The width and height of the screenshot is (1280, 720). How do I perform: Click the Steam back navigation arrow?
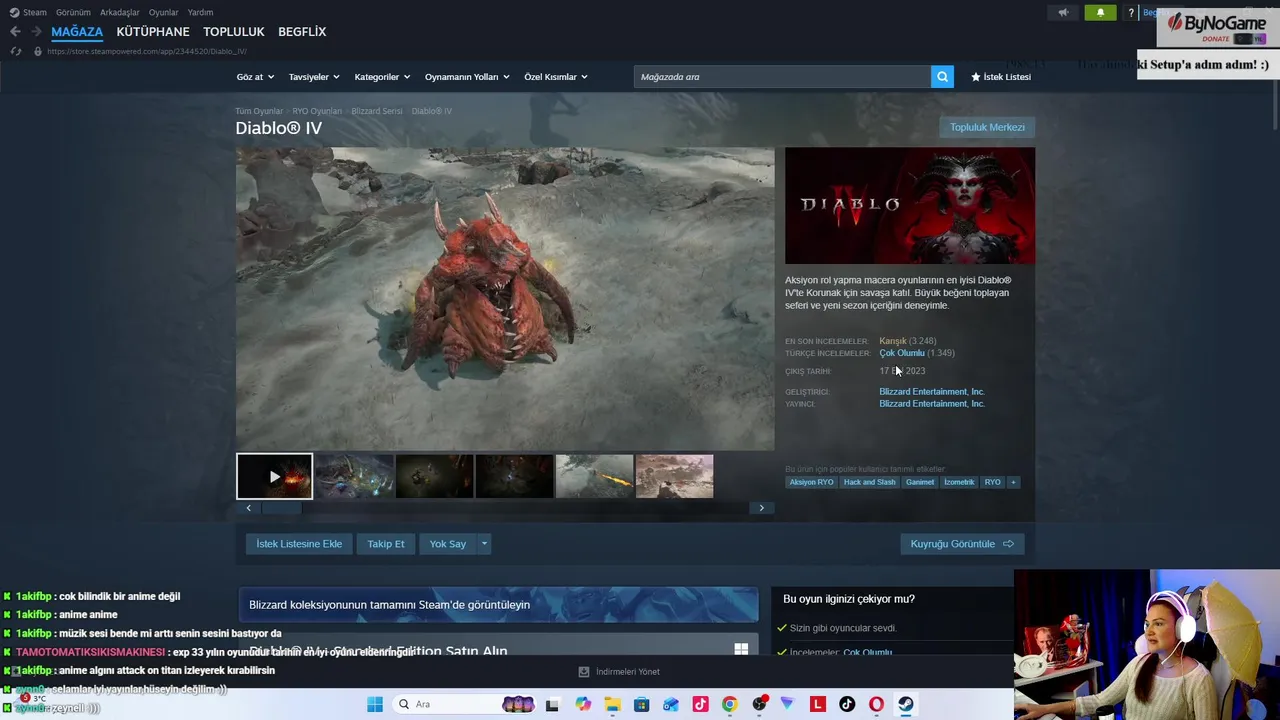click(15, 32)
